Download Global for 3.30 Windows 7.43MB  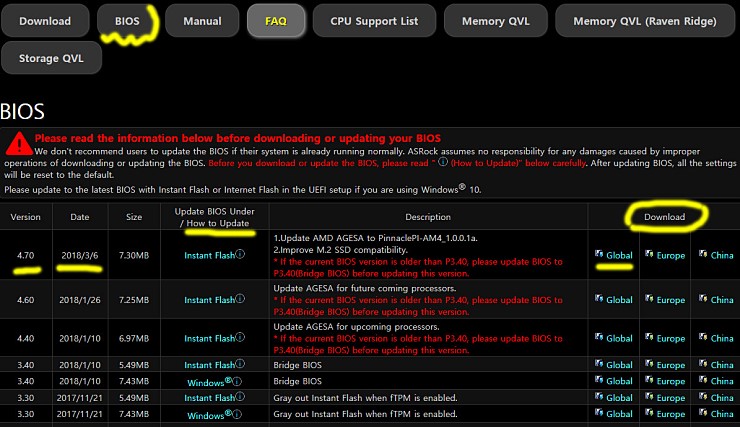click(x=619, y=414)
